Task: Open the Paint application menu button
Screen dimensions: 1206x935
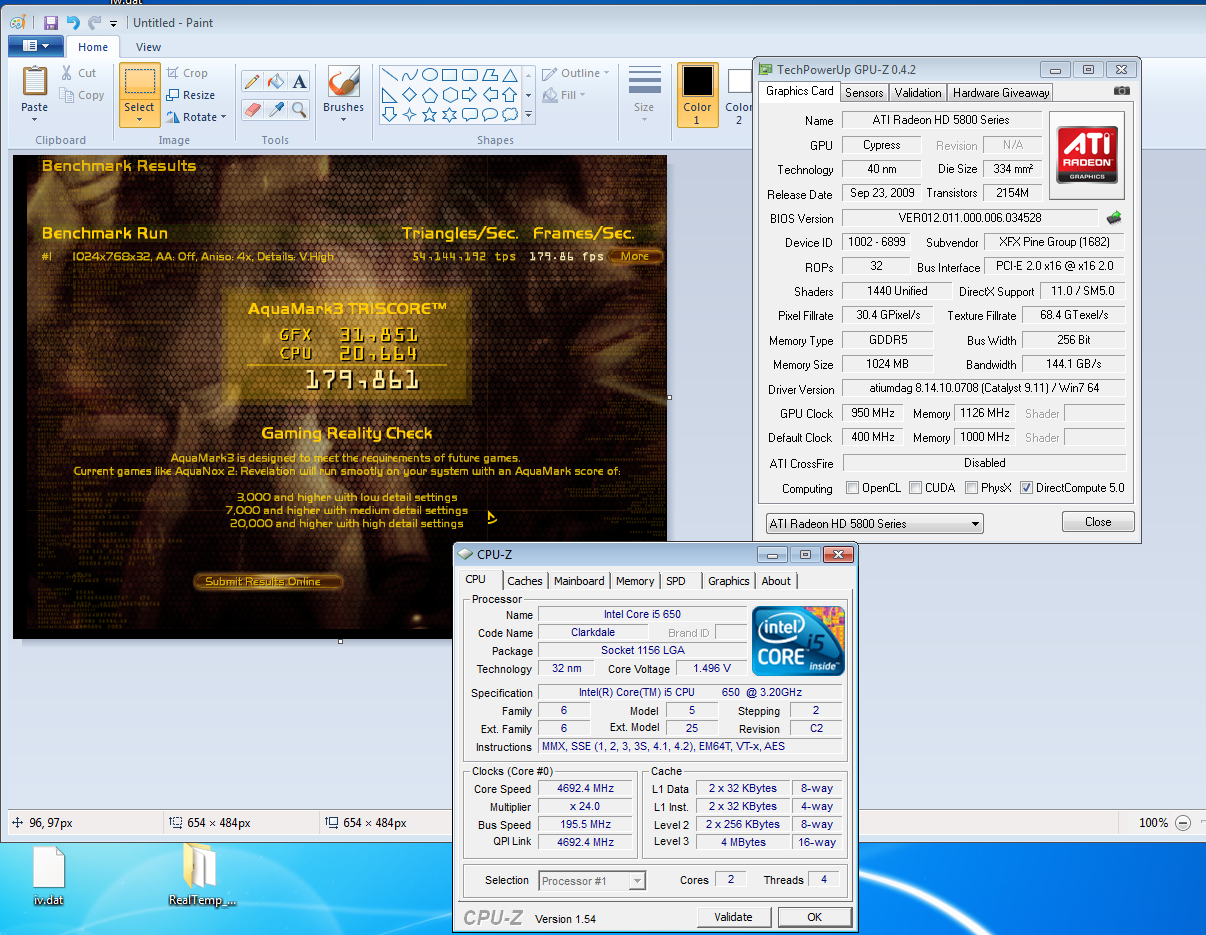Action: (x=36, y=46)
